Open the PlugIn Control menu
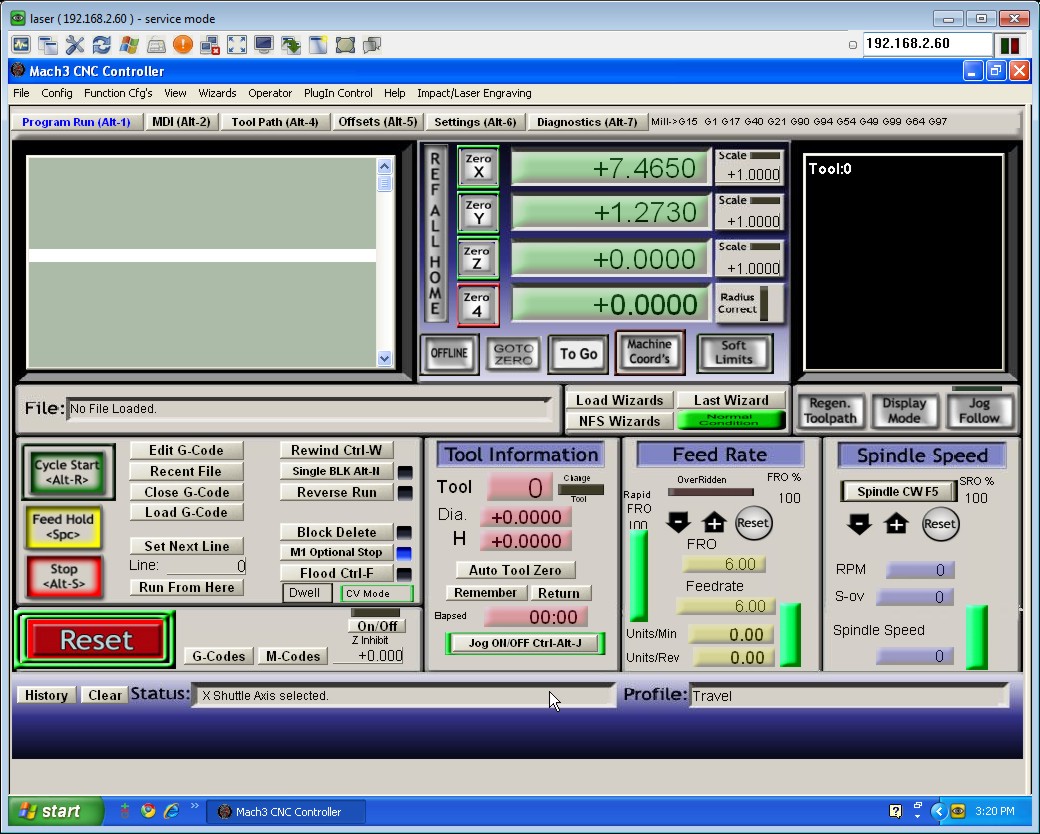This screenshot has height=834, width=1040. click(338, 93)
